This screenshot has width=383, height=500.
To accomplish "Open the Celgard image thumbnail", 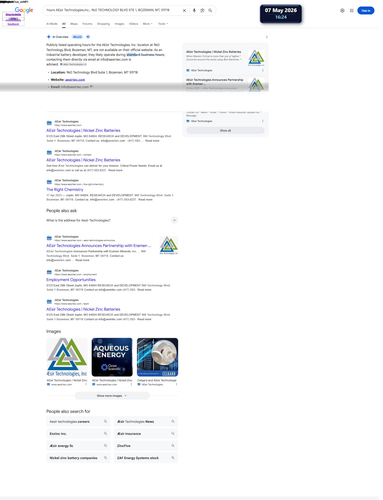I will pyautogui.click(x=157, y=357).
